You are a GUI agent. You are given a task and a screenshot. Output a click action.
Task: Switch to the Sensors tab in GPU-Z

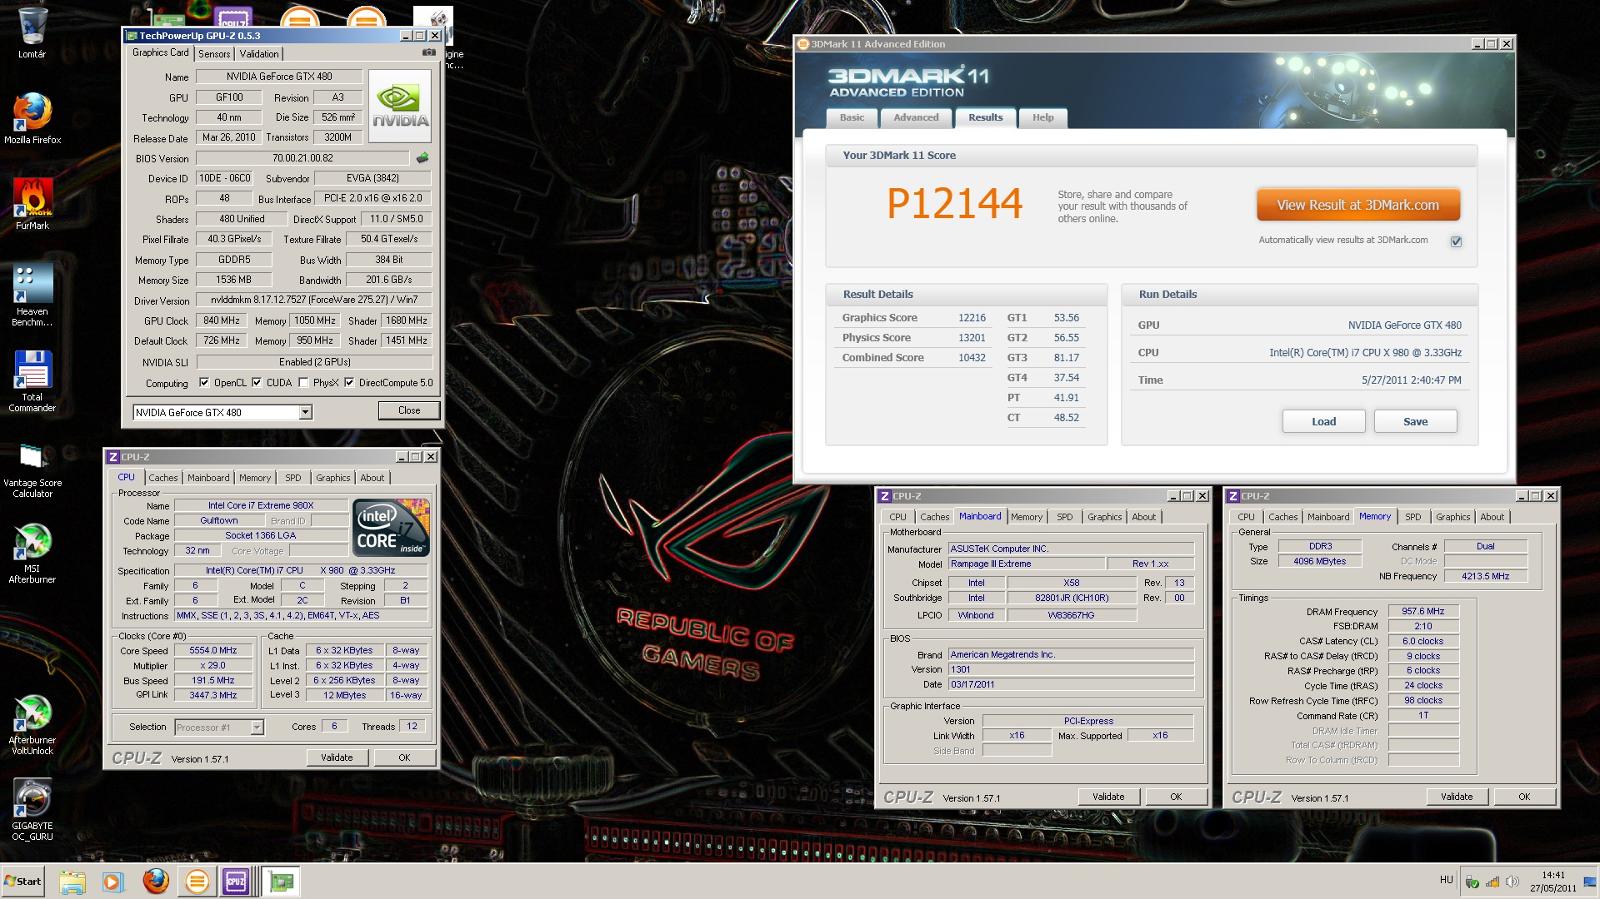point(214,54)
